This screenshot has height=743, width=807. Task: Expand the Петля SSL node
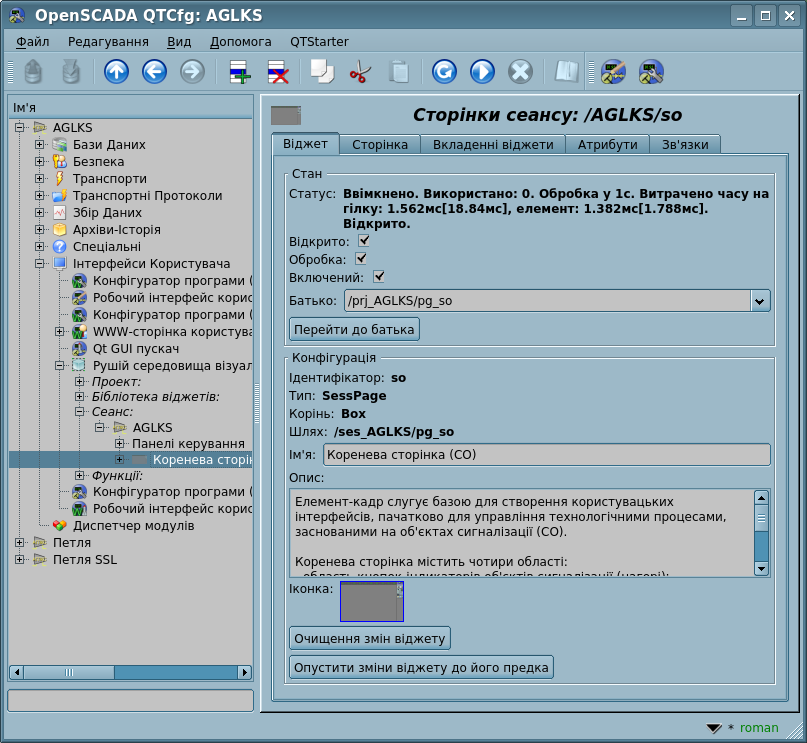coord(20,559)
